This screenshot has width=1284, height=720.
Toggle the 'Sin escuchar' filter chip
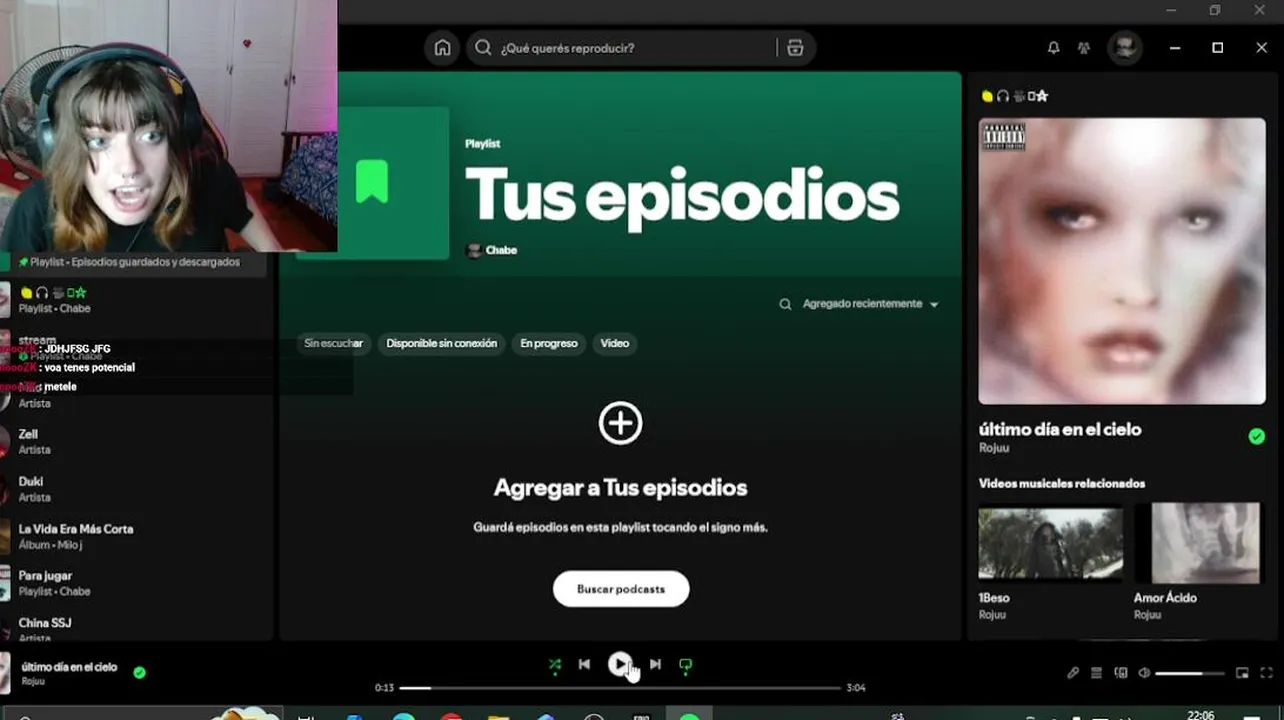333,343
